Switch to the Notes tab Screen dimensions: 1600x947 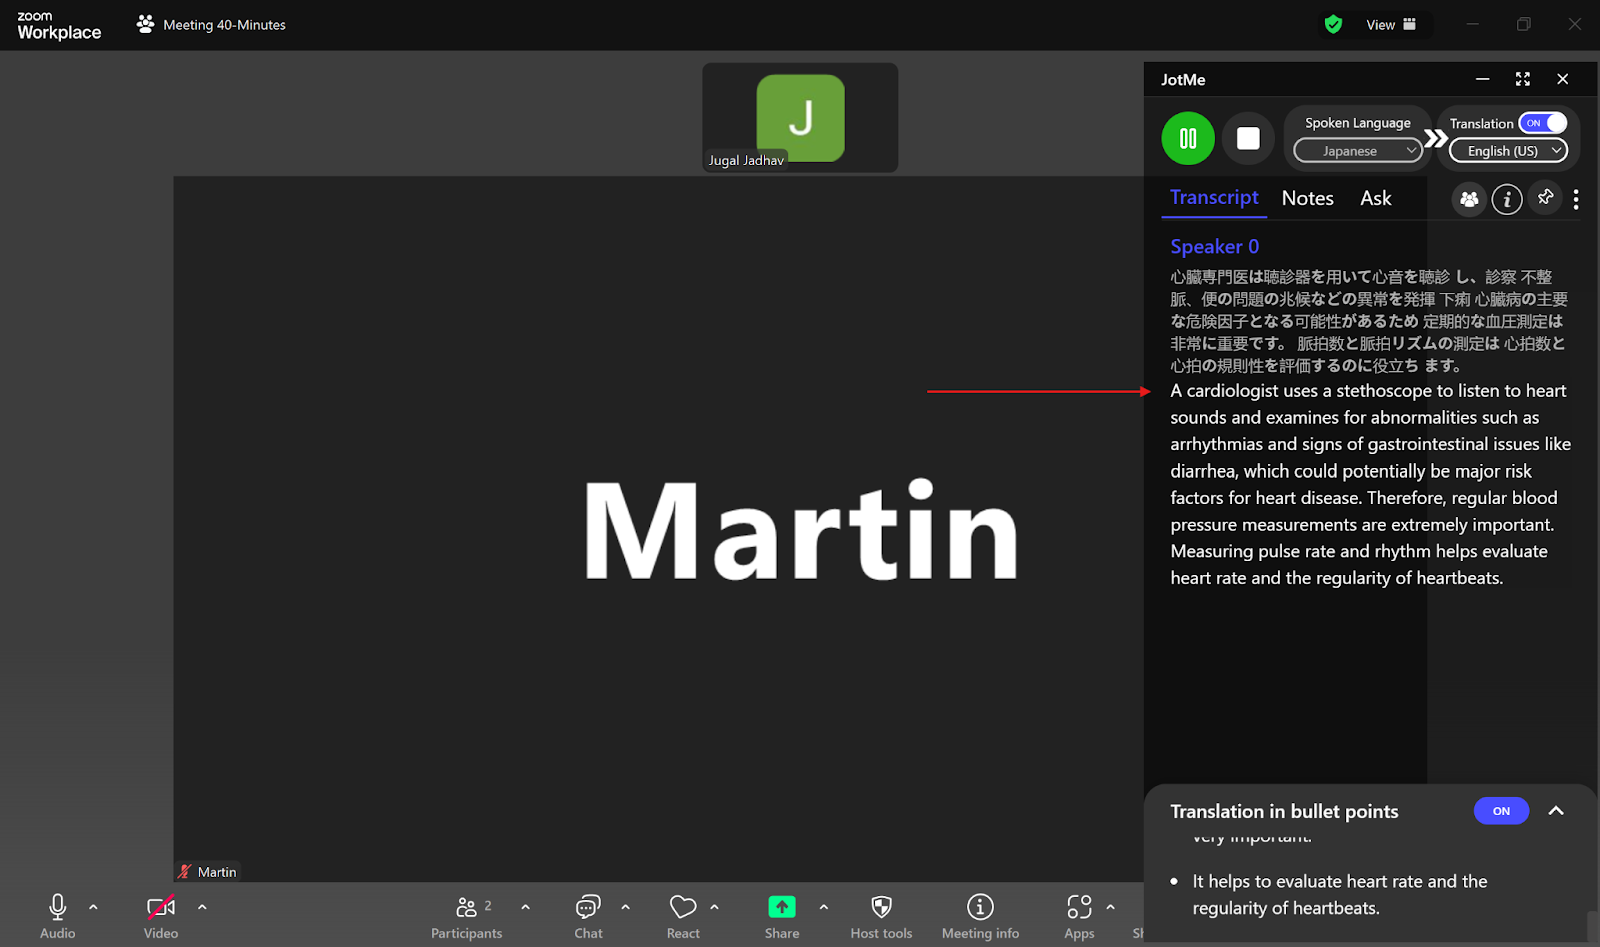click(x=1308, y=198)
